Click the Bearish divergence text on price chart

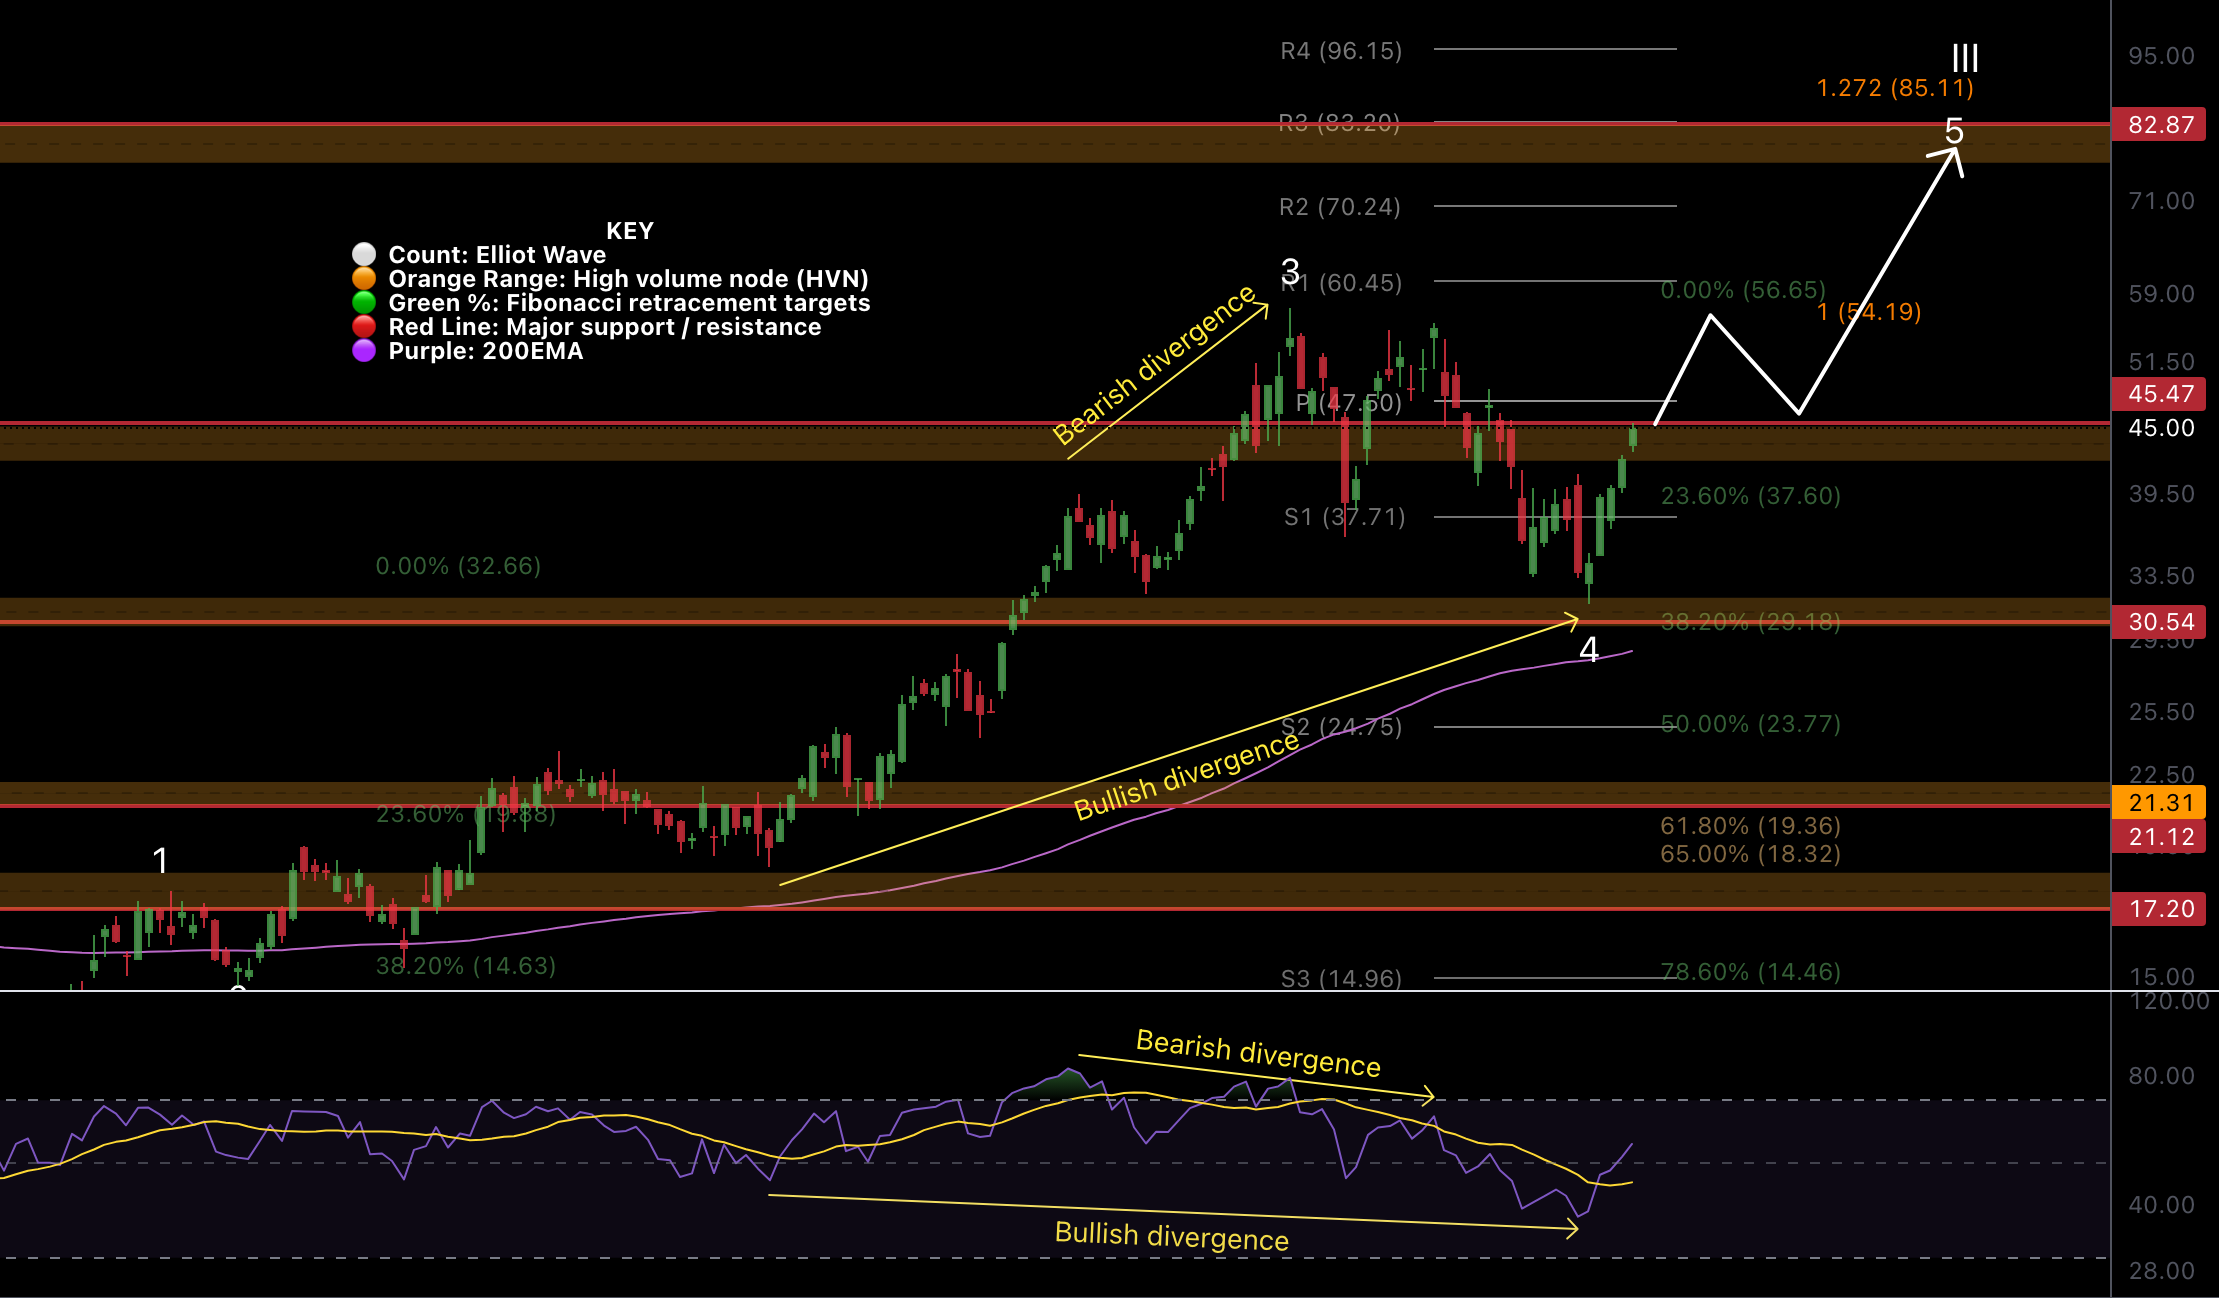[1154, 366]
